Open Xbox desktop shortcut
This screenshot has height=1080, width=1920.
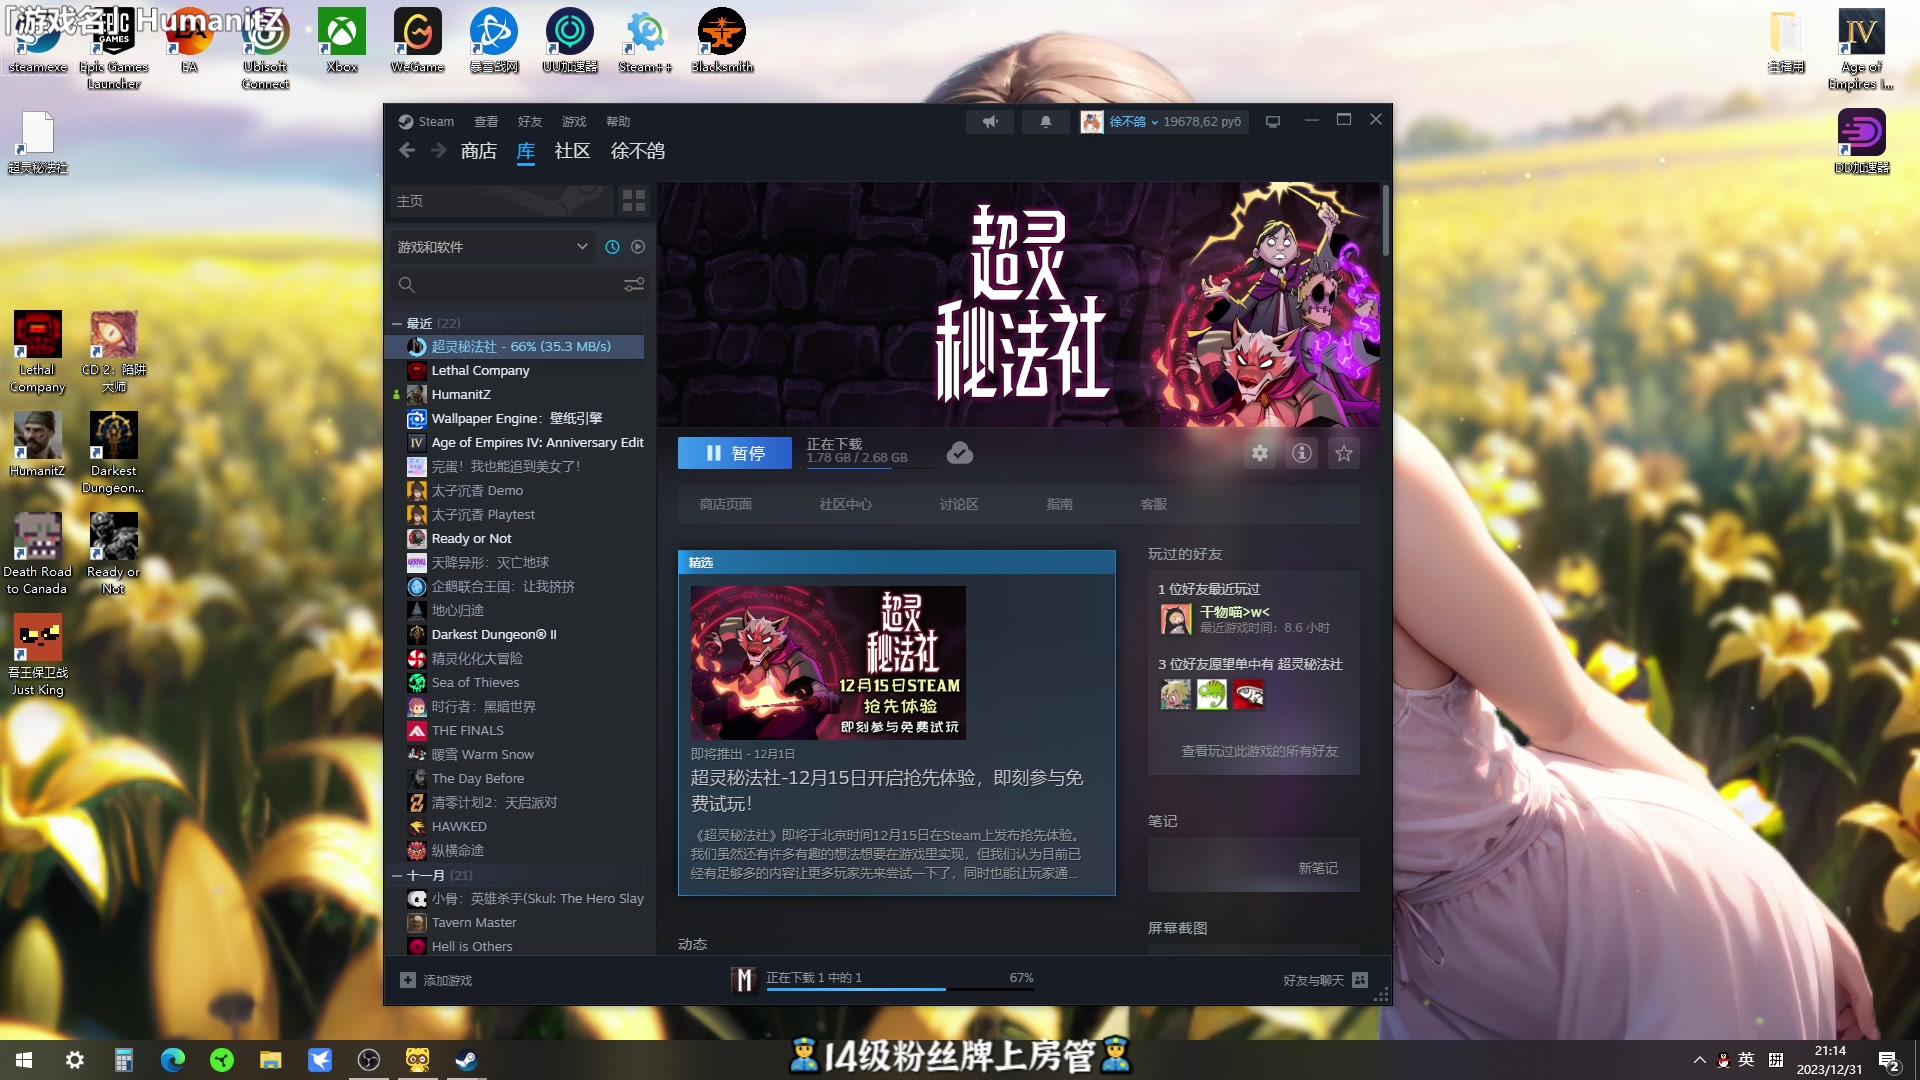pyautogui.click(x=341, y=40)
